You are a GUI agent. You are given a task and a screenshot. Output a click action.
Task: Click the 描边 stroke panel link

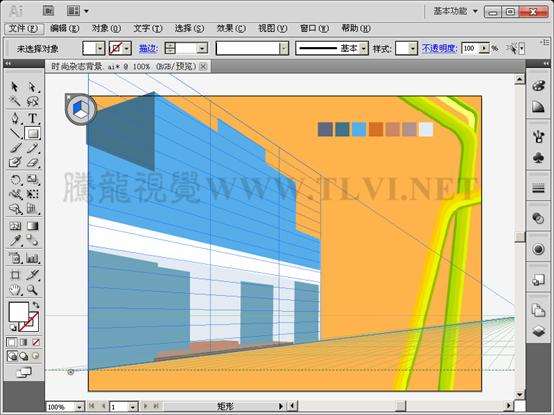pyautogui.click(x=148, y=48)
